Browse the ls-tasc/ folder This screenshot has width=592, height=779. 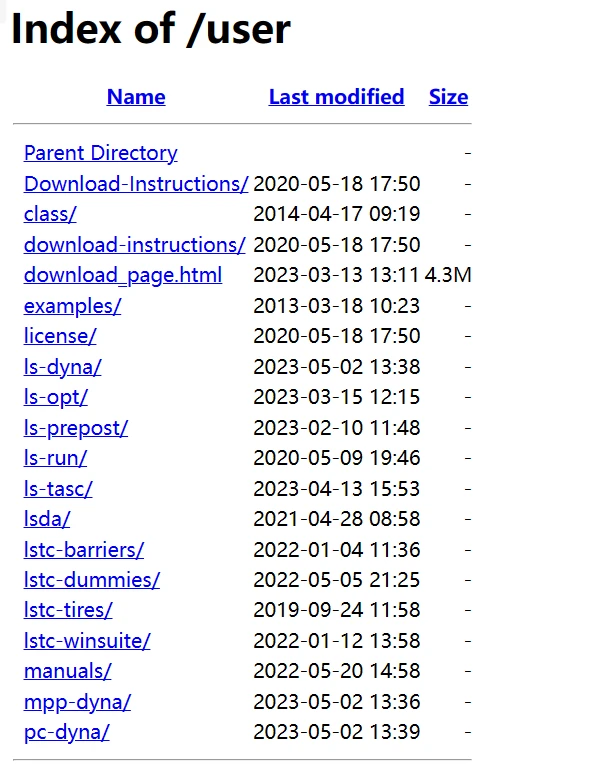[x=58, y=489]
